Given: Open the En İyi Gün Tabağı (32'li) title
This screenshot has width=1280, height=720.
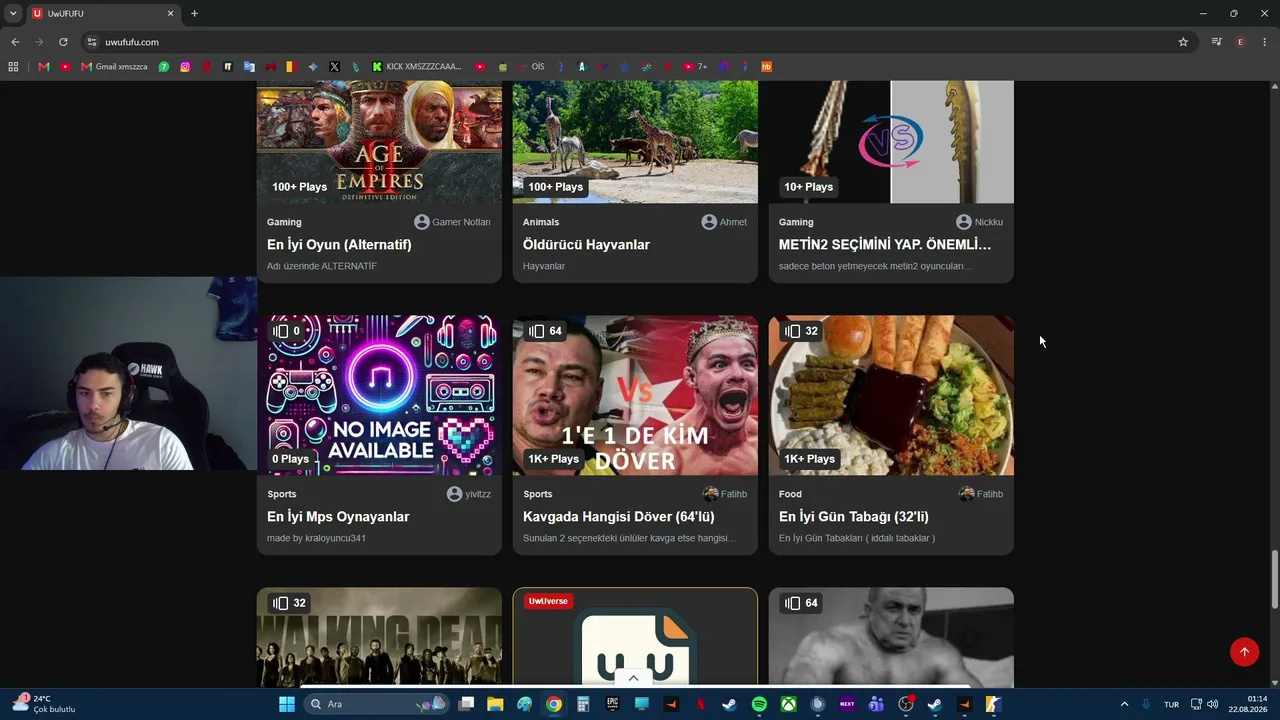Looking at the screenshot, I should pyautogui.click(x=854, y=517).
